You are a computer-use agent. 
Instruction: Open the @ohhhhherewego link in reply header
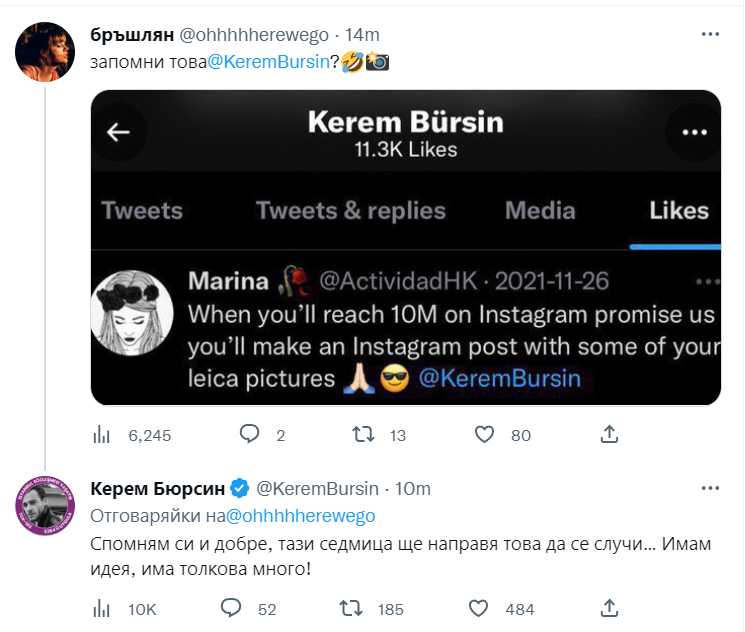point(301,516)
